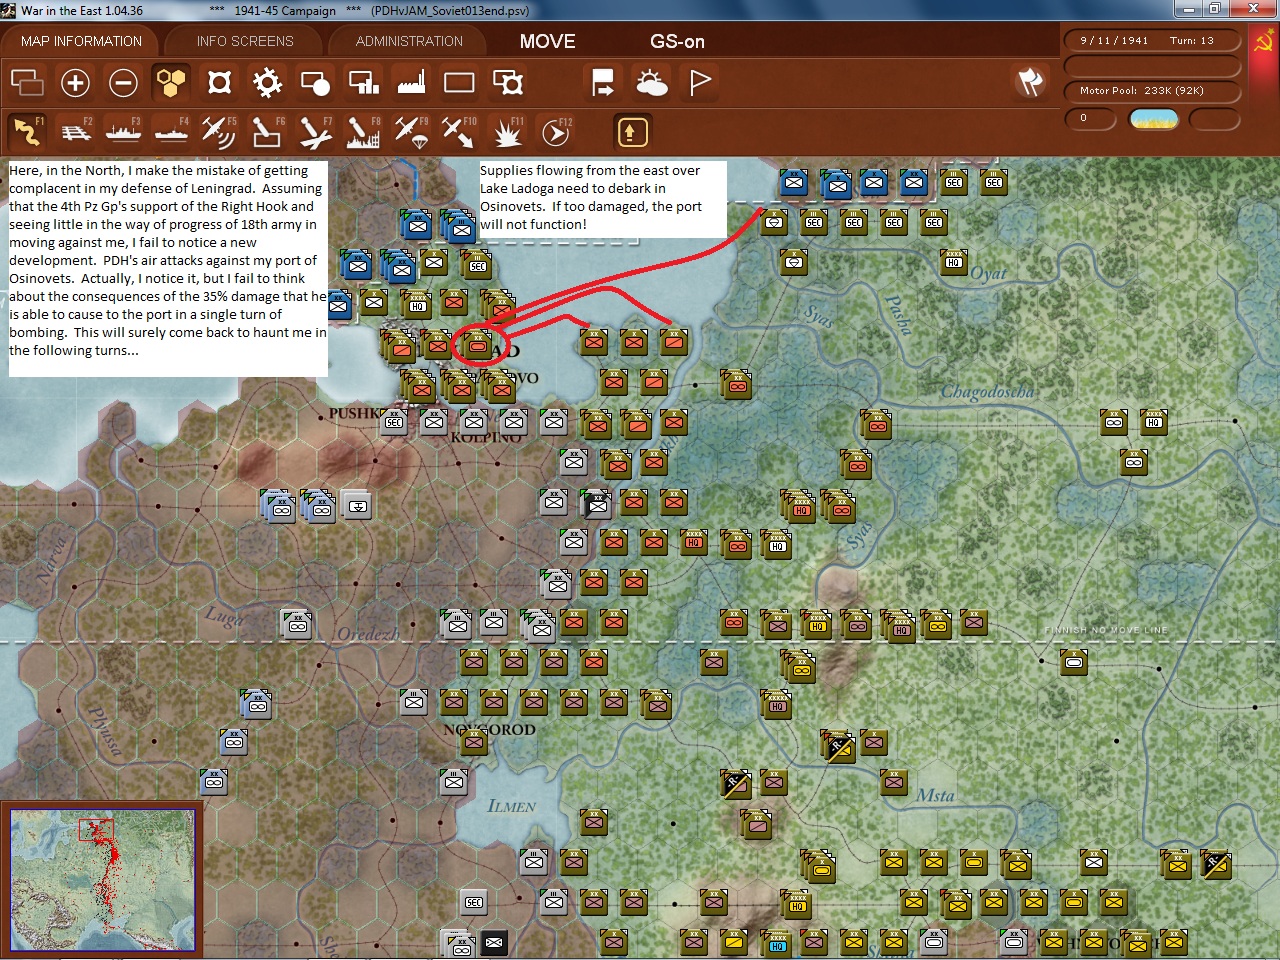1280x960 pixels.
Task: Click the Turn: 13 indicator
Action: (x=1191, y=41)
